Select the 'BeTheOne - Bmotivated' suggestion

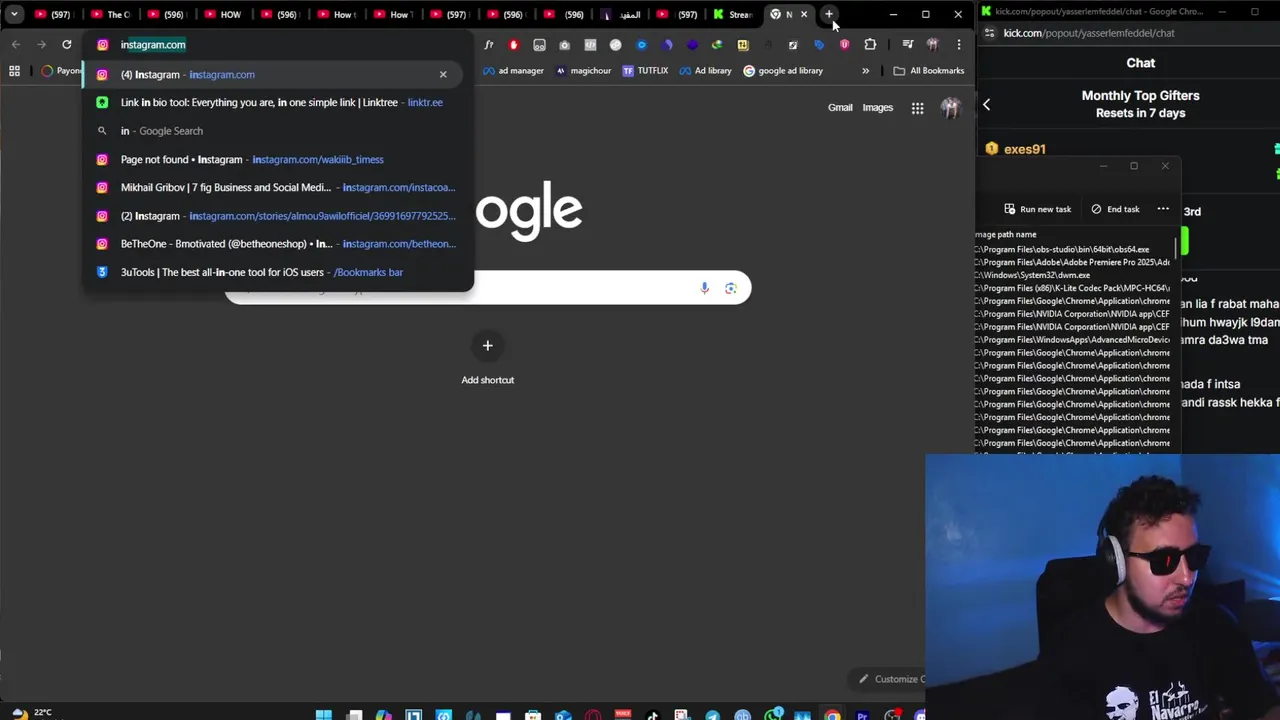pos(270,243)
